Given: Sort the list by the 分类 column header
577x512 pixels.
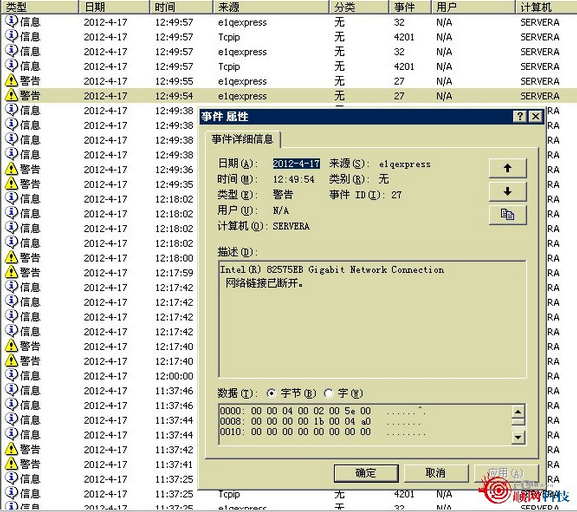Looking at the screenshot, I should pyautogui.click(x=359, y=7).
